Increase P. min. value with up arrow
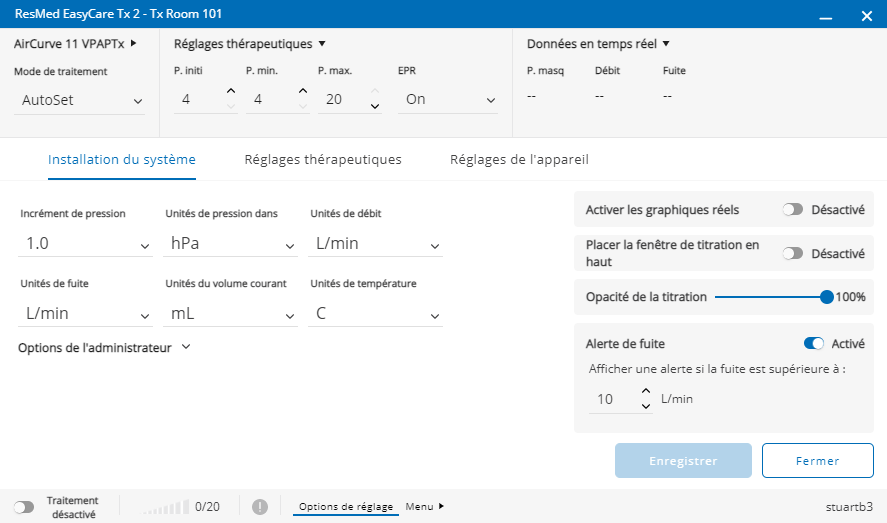Screen dimensions: 887x523 [303, 90]
